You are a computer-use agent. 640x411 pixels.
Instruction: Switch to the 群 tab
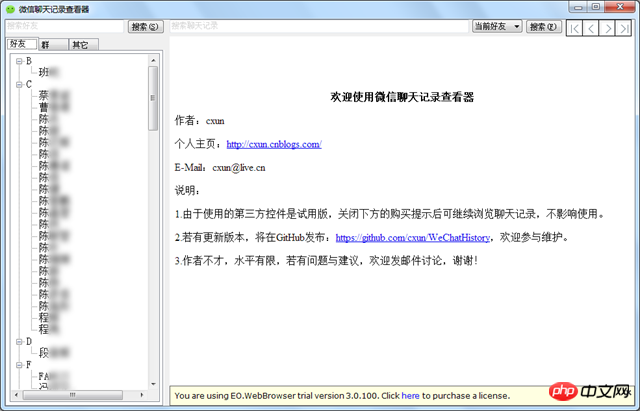[x=53, y=44]
